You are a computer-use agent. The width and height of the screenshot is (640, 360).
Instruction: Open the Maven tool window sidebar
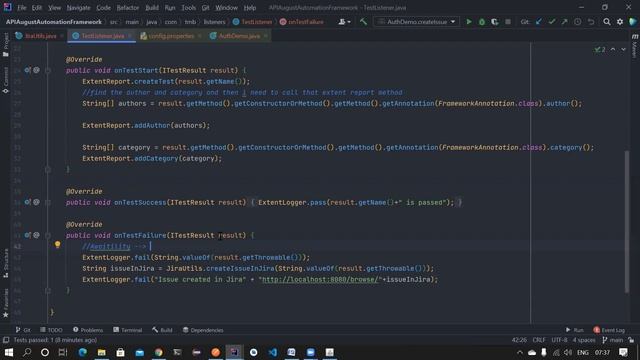coord(635,46)
